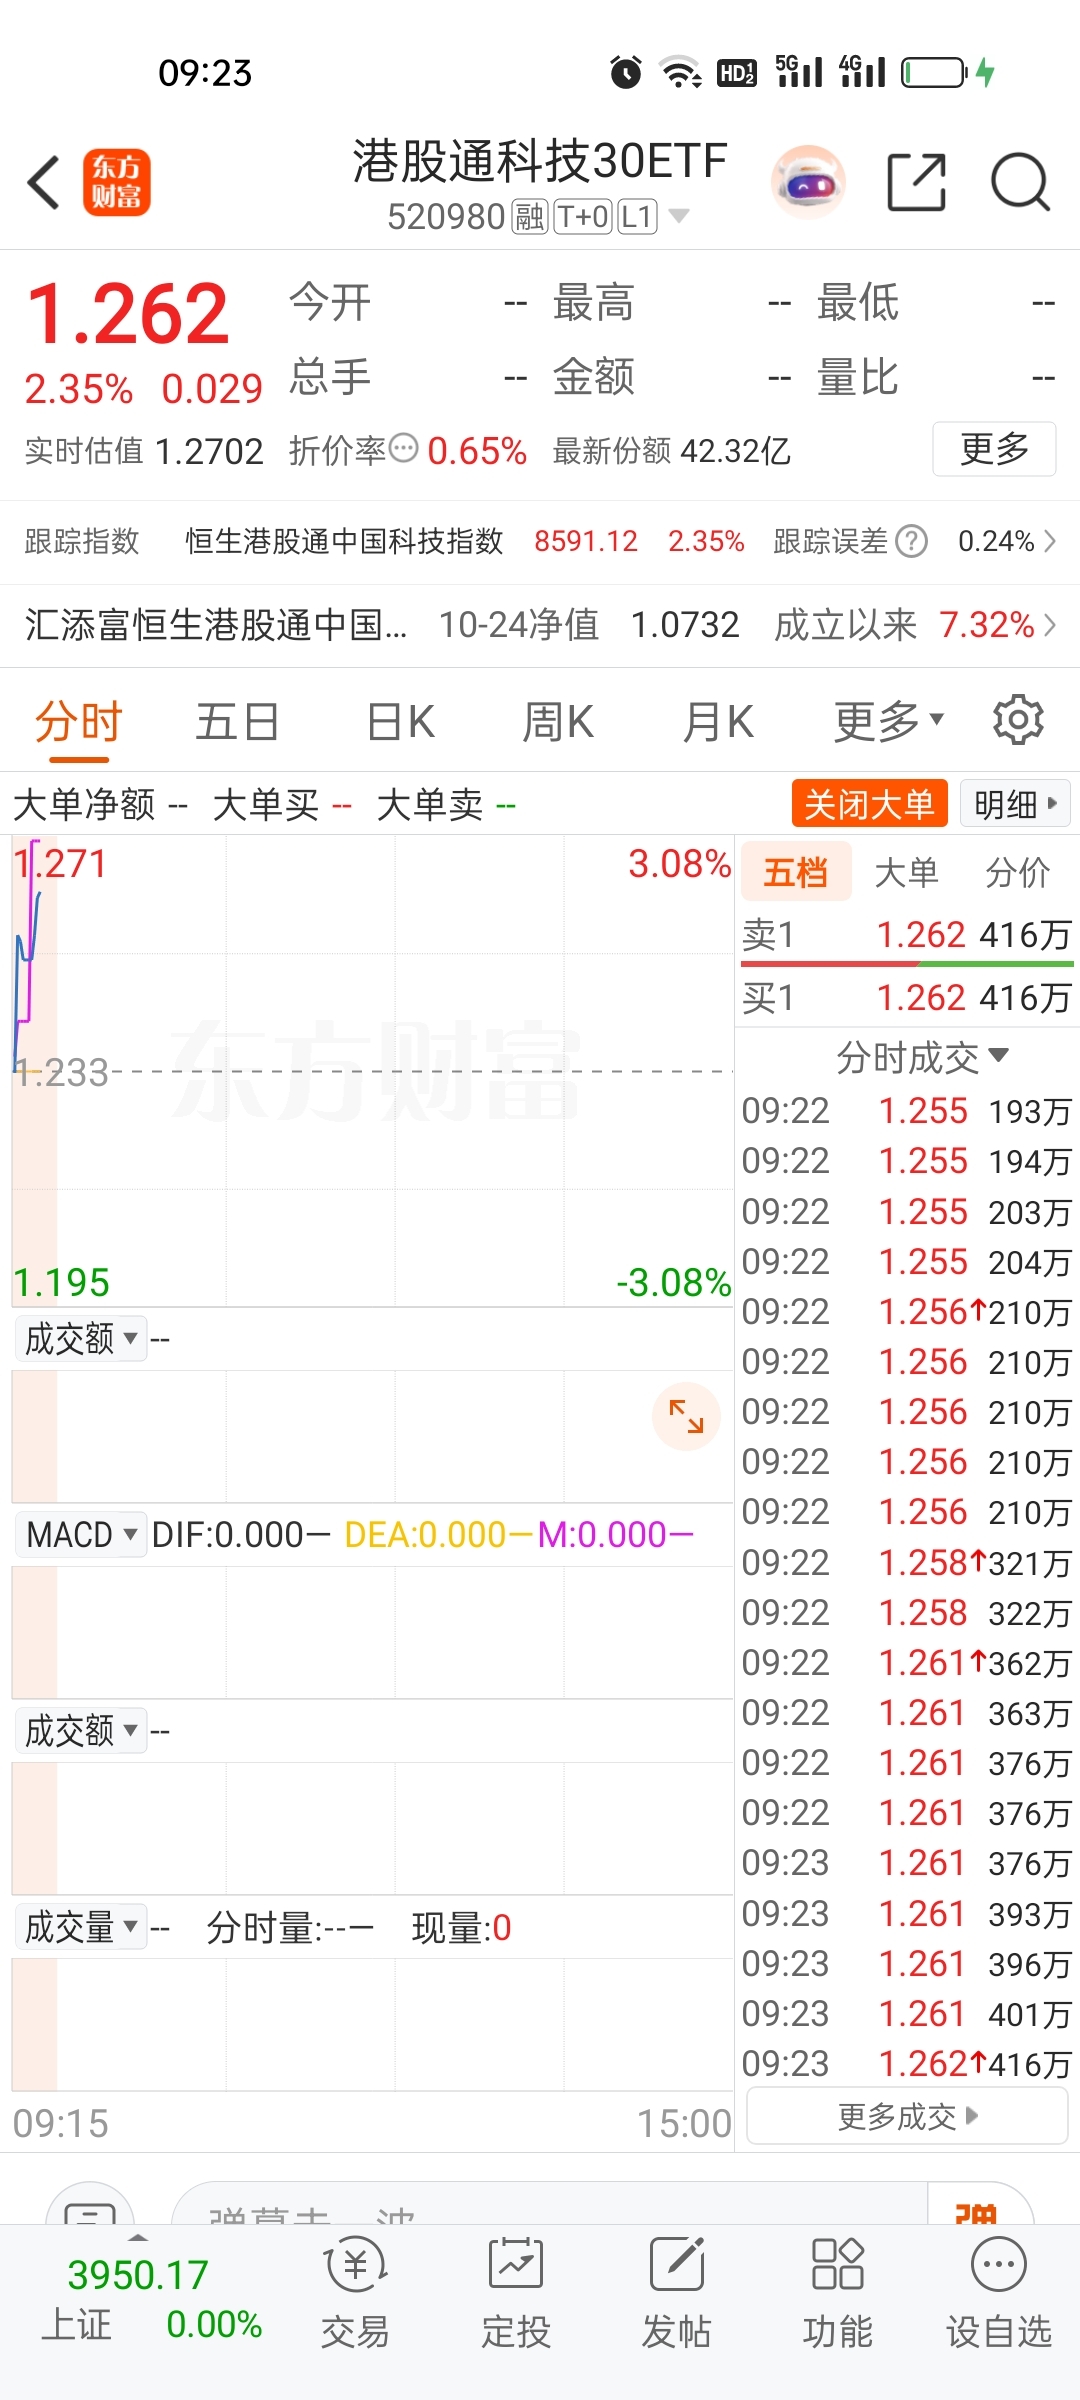Expand chart to fullscreen arrows icon
The image size is (1080, 2400).
pyautogui.click(x=686, y=1416)
